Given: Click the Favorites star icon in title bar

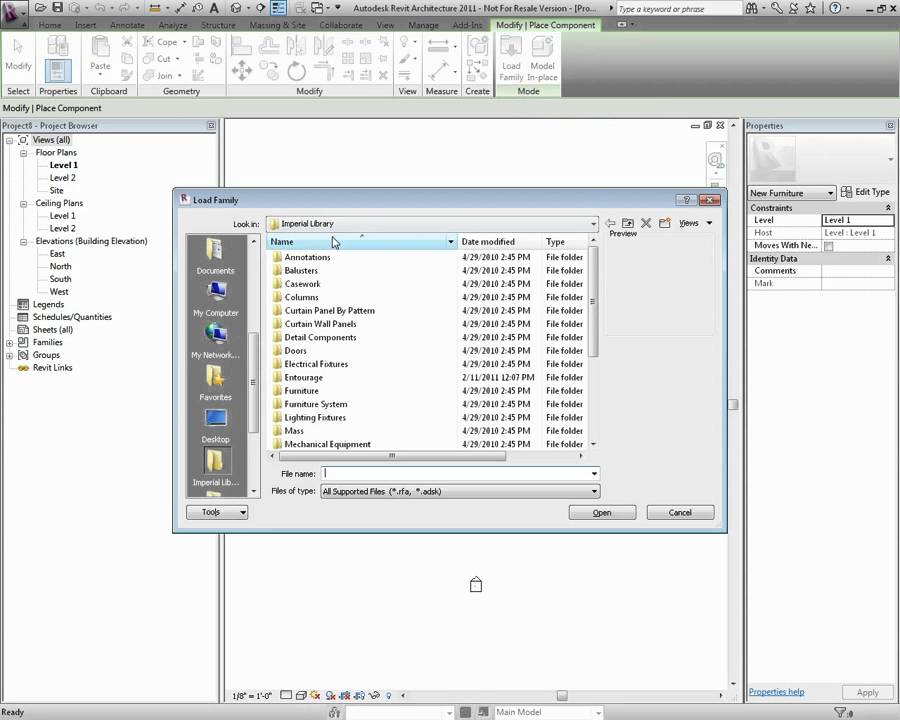Looking at the screenshot, I should [810, 8].
